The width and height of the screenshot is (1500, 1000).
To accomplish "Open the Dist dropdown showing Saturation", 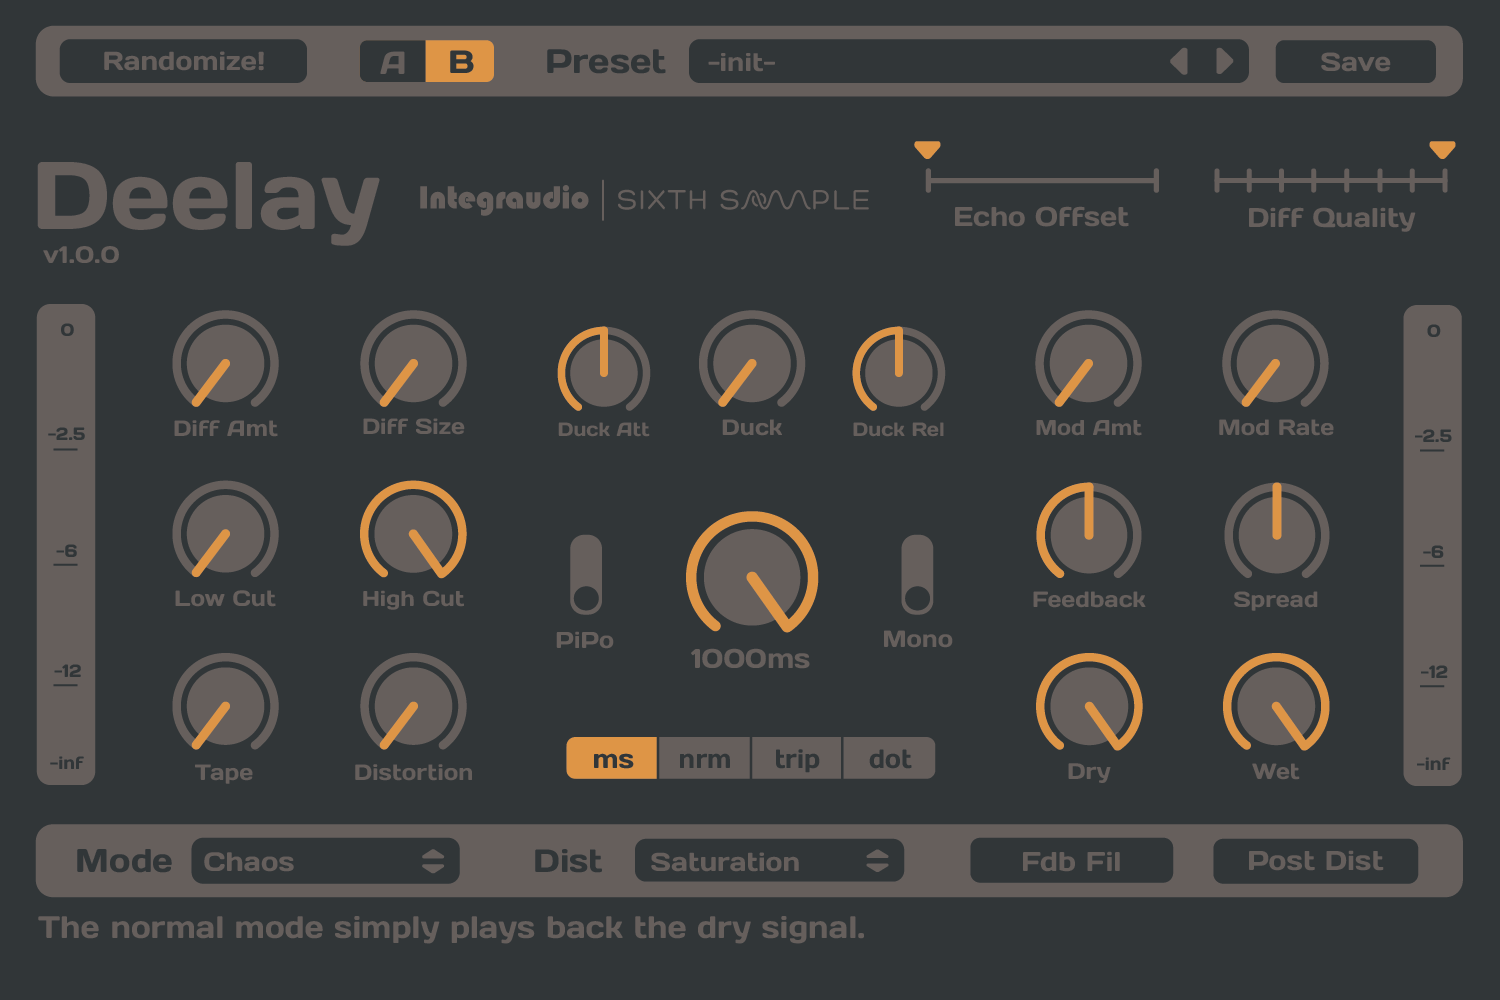I will (768, 861).
